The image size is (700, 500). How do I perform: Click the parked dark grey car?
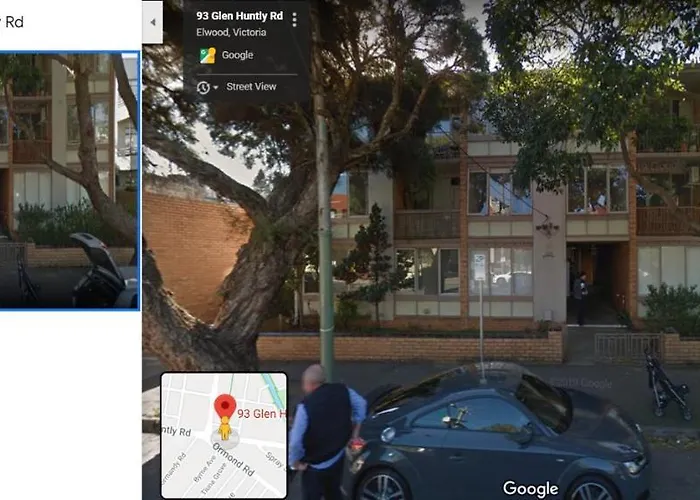coord(498,432)
